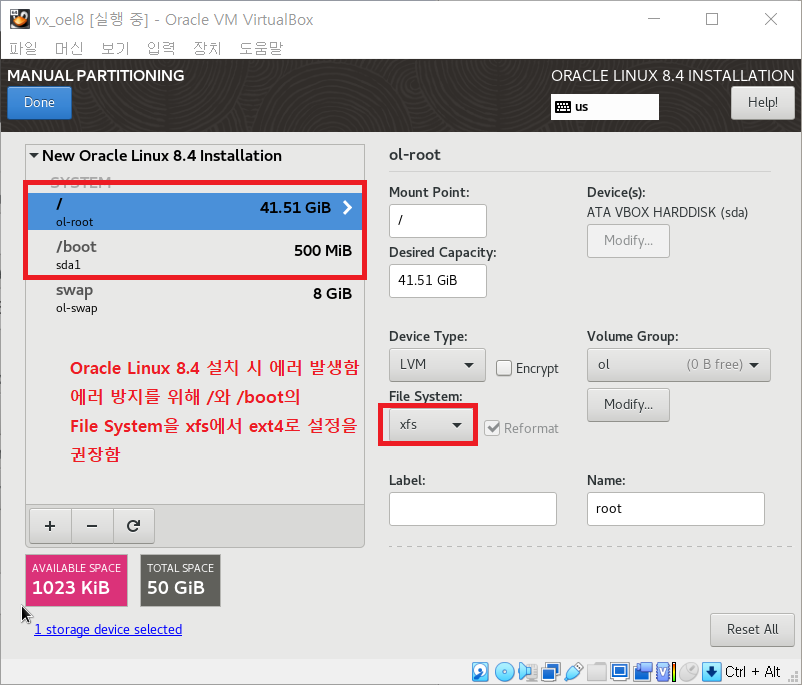This screenshot has height=685, width=802.
Task: Click the display status icon
Action: pos(619,671)
